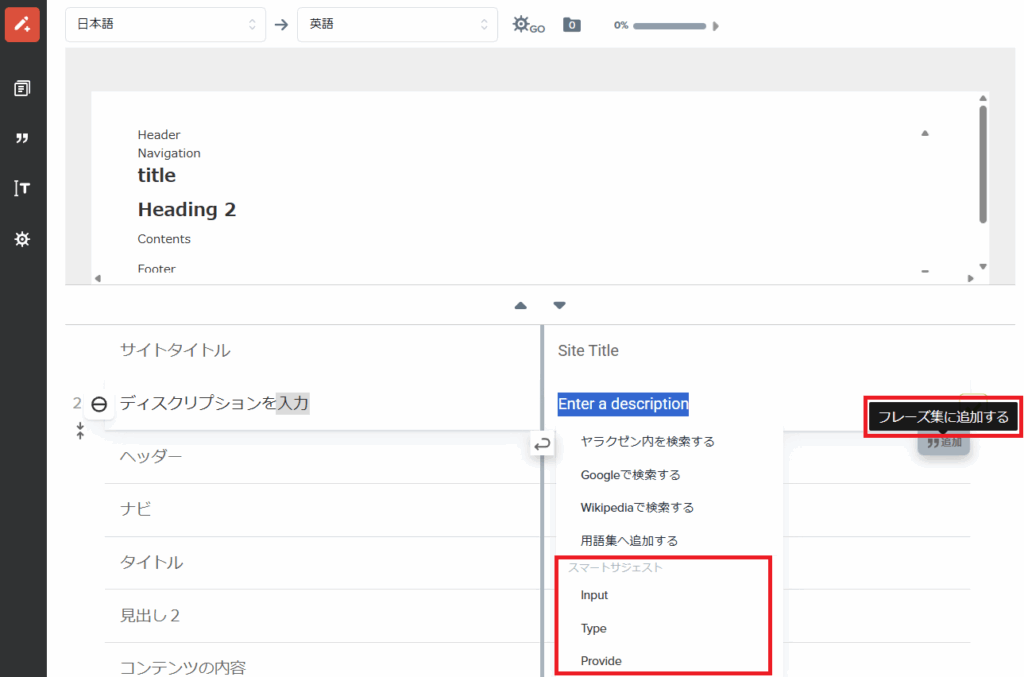This screenshot has height=677, width=1024.
Task: Expand the preview pane with down triangle
Action: click(x=559, y=306)
